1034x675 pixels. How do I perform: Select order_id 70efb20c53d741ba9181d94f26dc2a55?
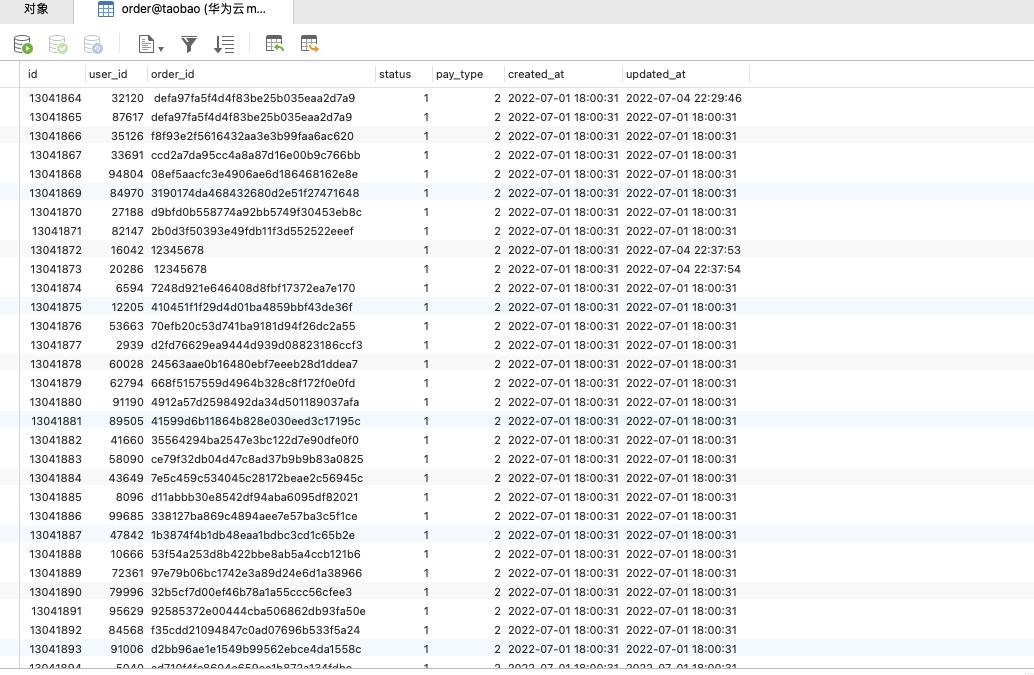tap(253, 326)
